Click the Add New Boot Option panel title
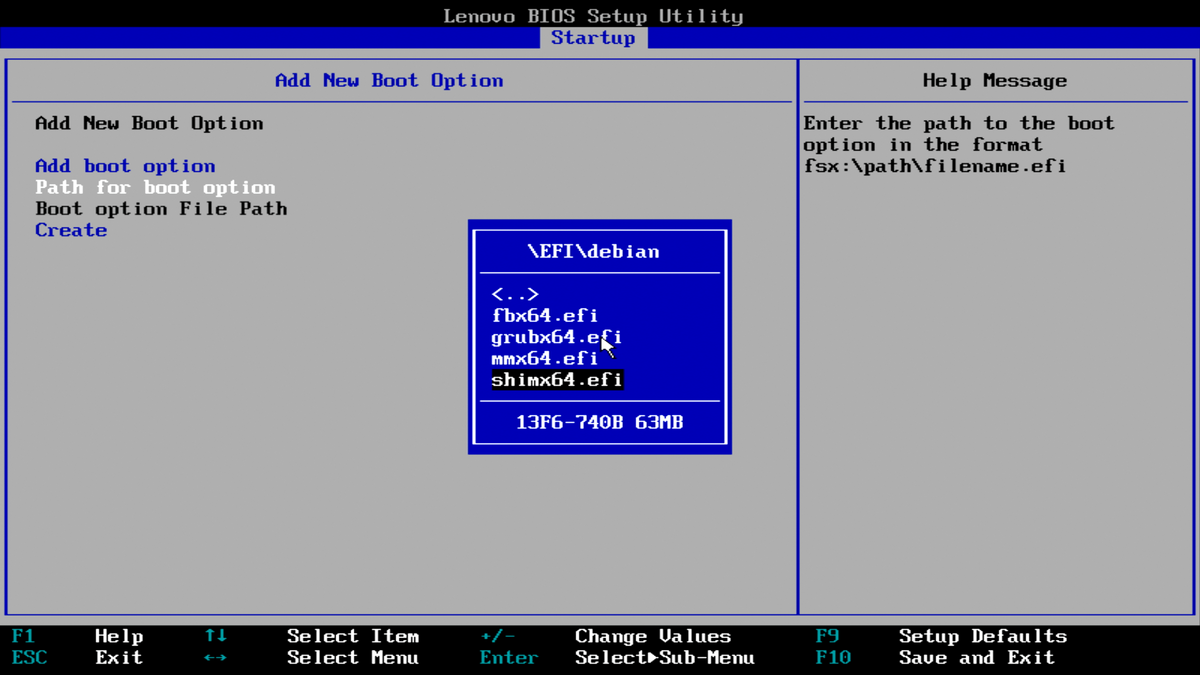The height and width of the screenshot is (675, 1200). [389, 81]
